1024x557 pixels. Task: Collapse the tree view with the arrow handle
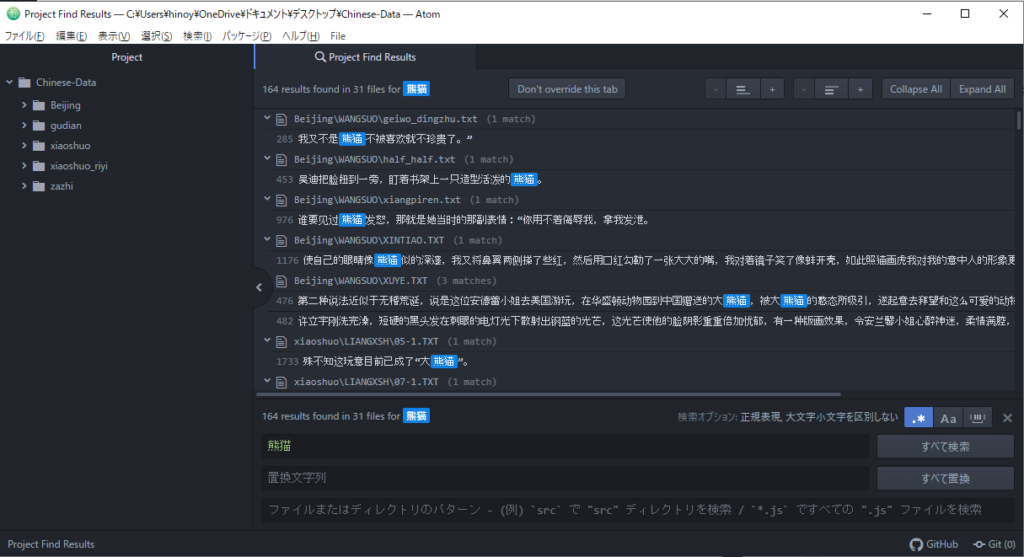(258, 287)
